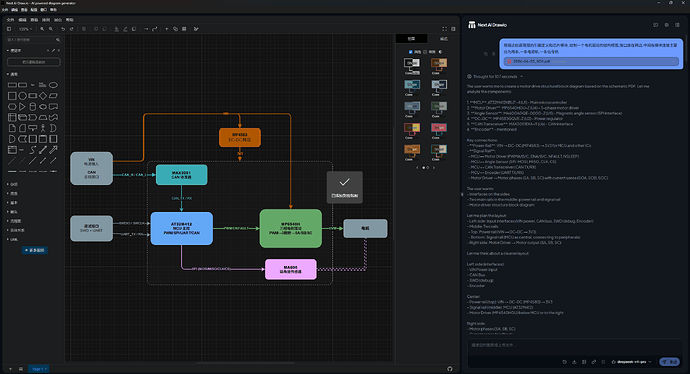Click the insert plus icon in toolbar

pyautogui.click(x=166, y=29)
